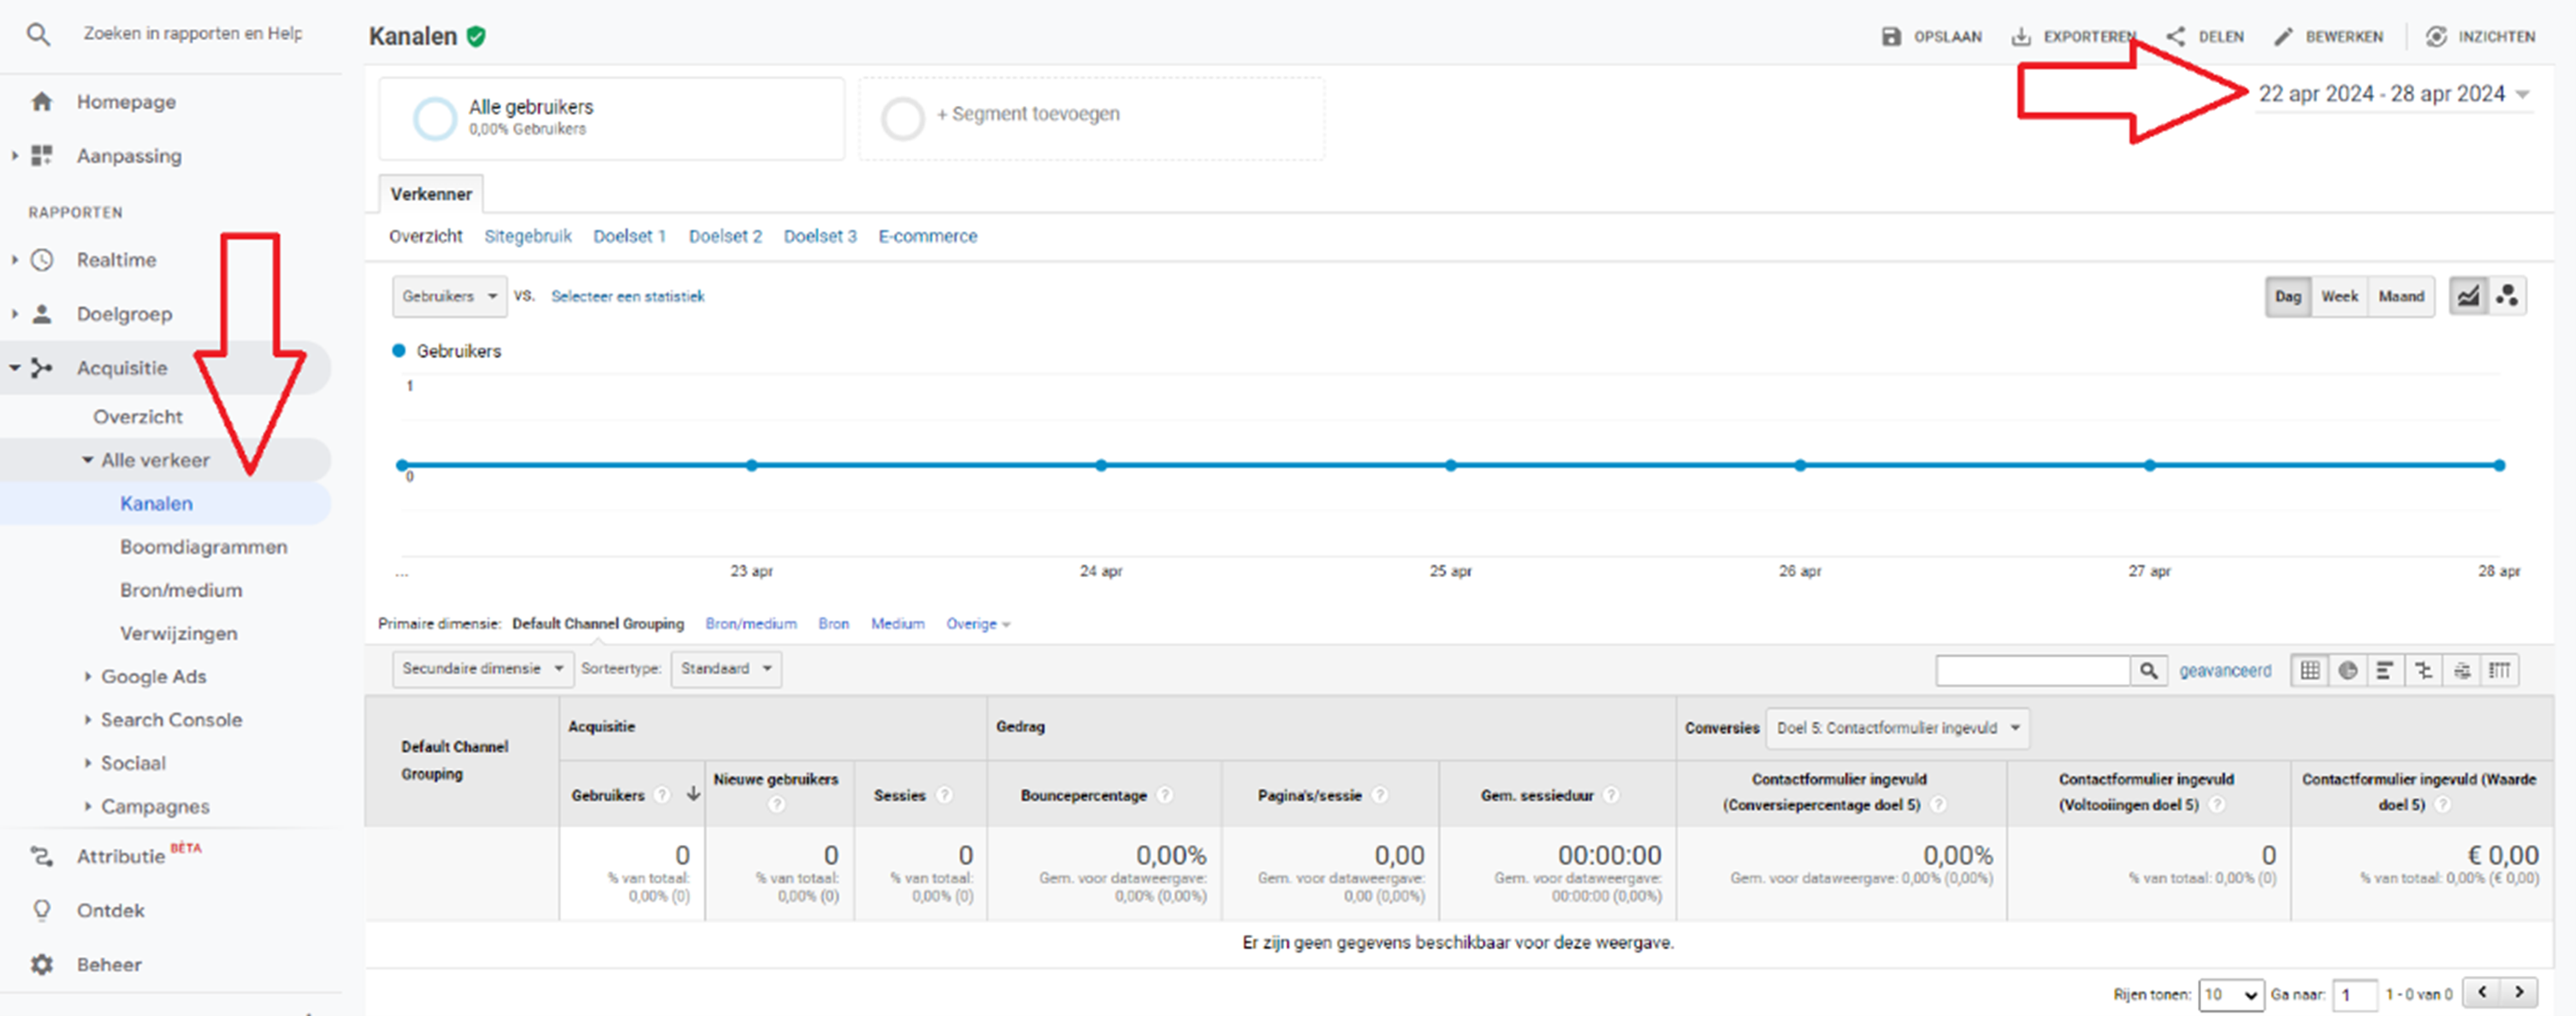The width and height of the screenshot is (2576, 1016).
Task: Switch table to pie chart view
Action: 2348,670
